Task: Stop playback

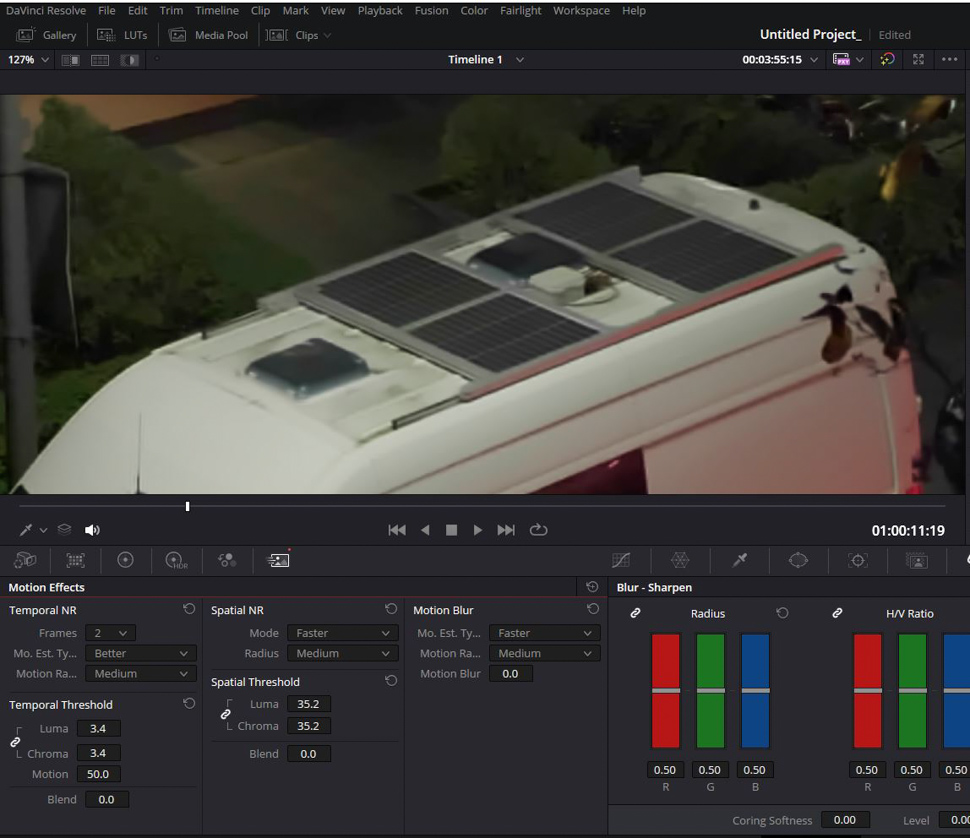Action: pos(452,530)
